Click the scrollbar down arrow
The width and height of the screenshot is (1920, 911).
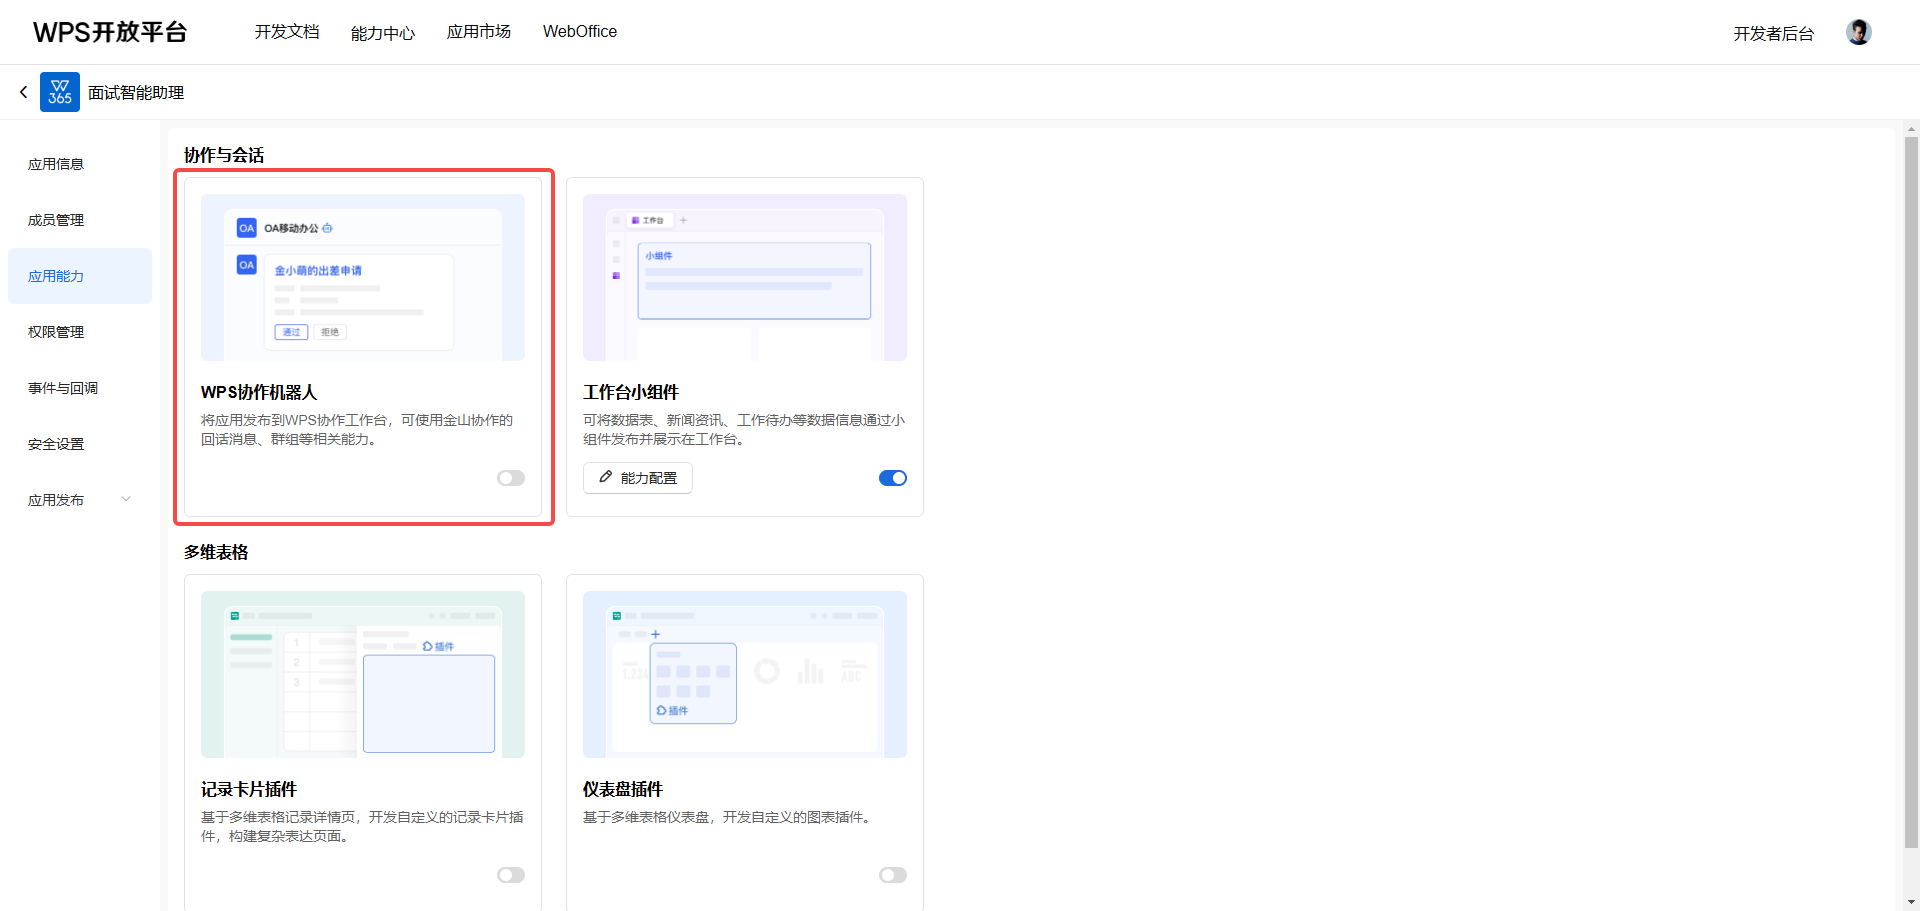(x=1912, y=902)
